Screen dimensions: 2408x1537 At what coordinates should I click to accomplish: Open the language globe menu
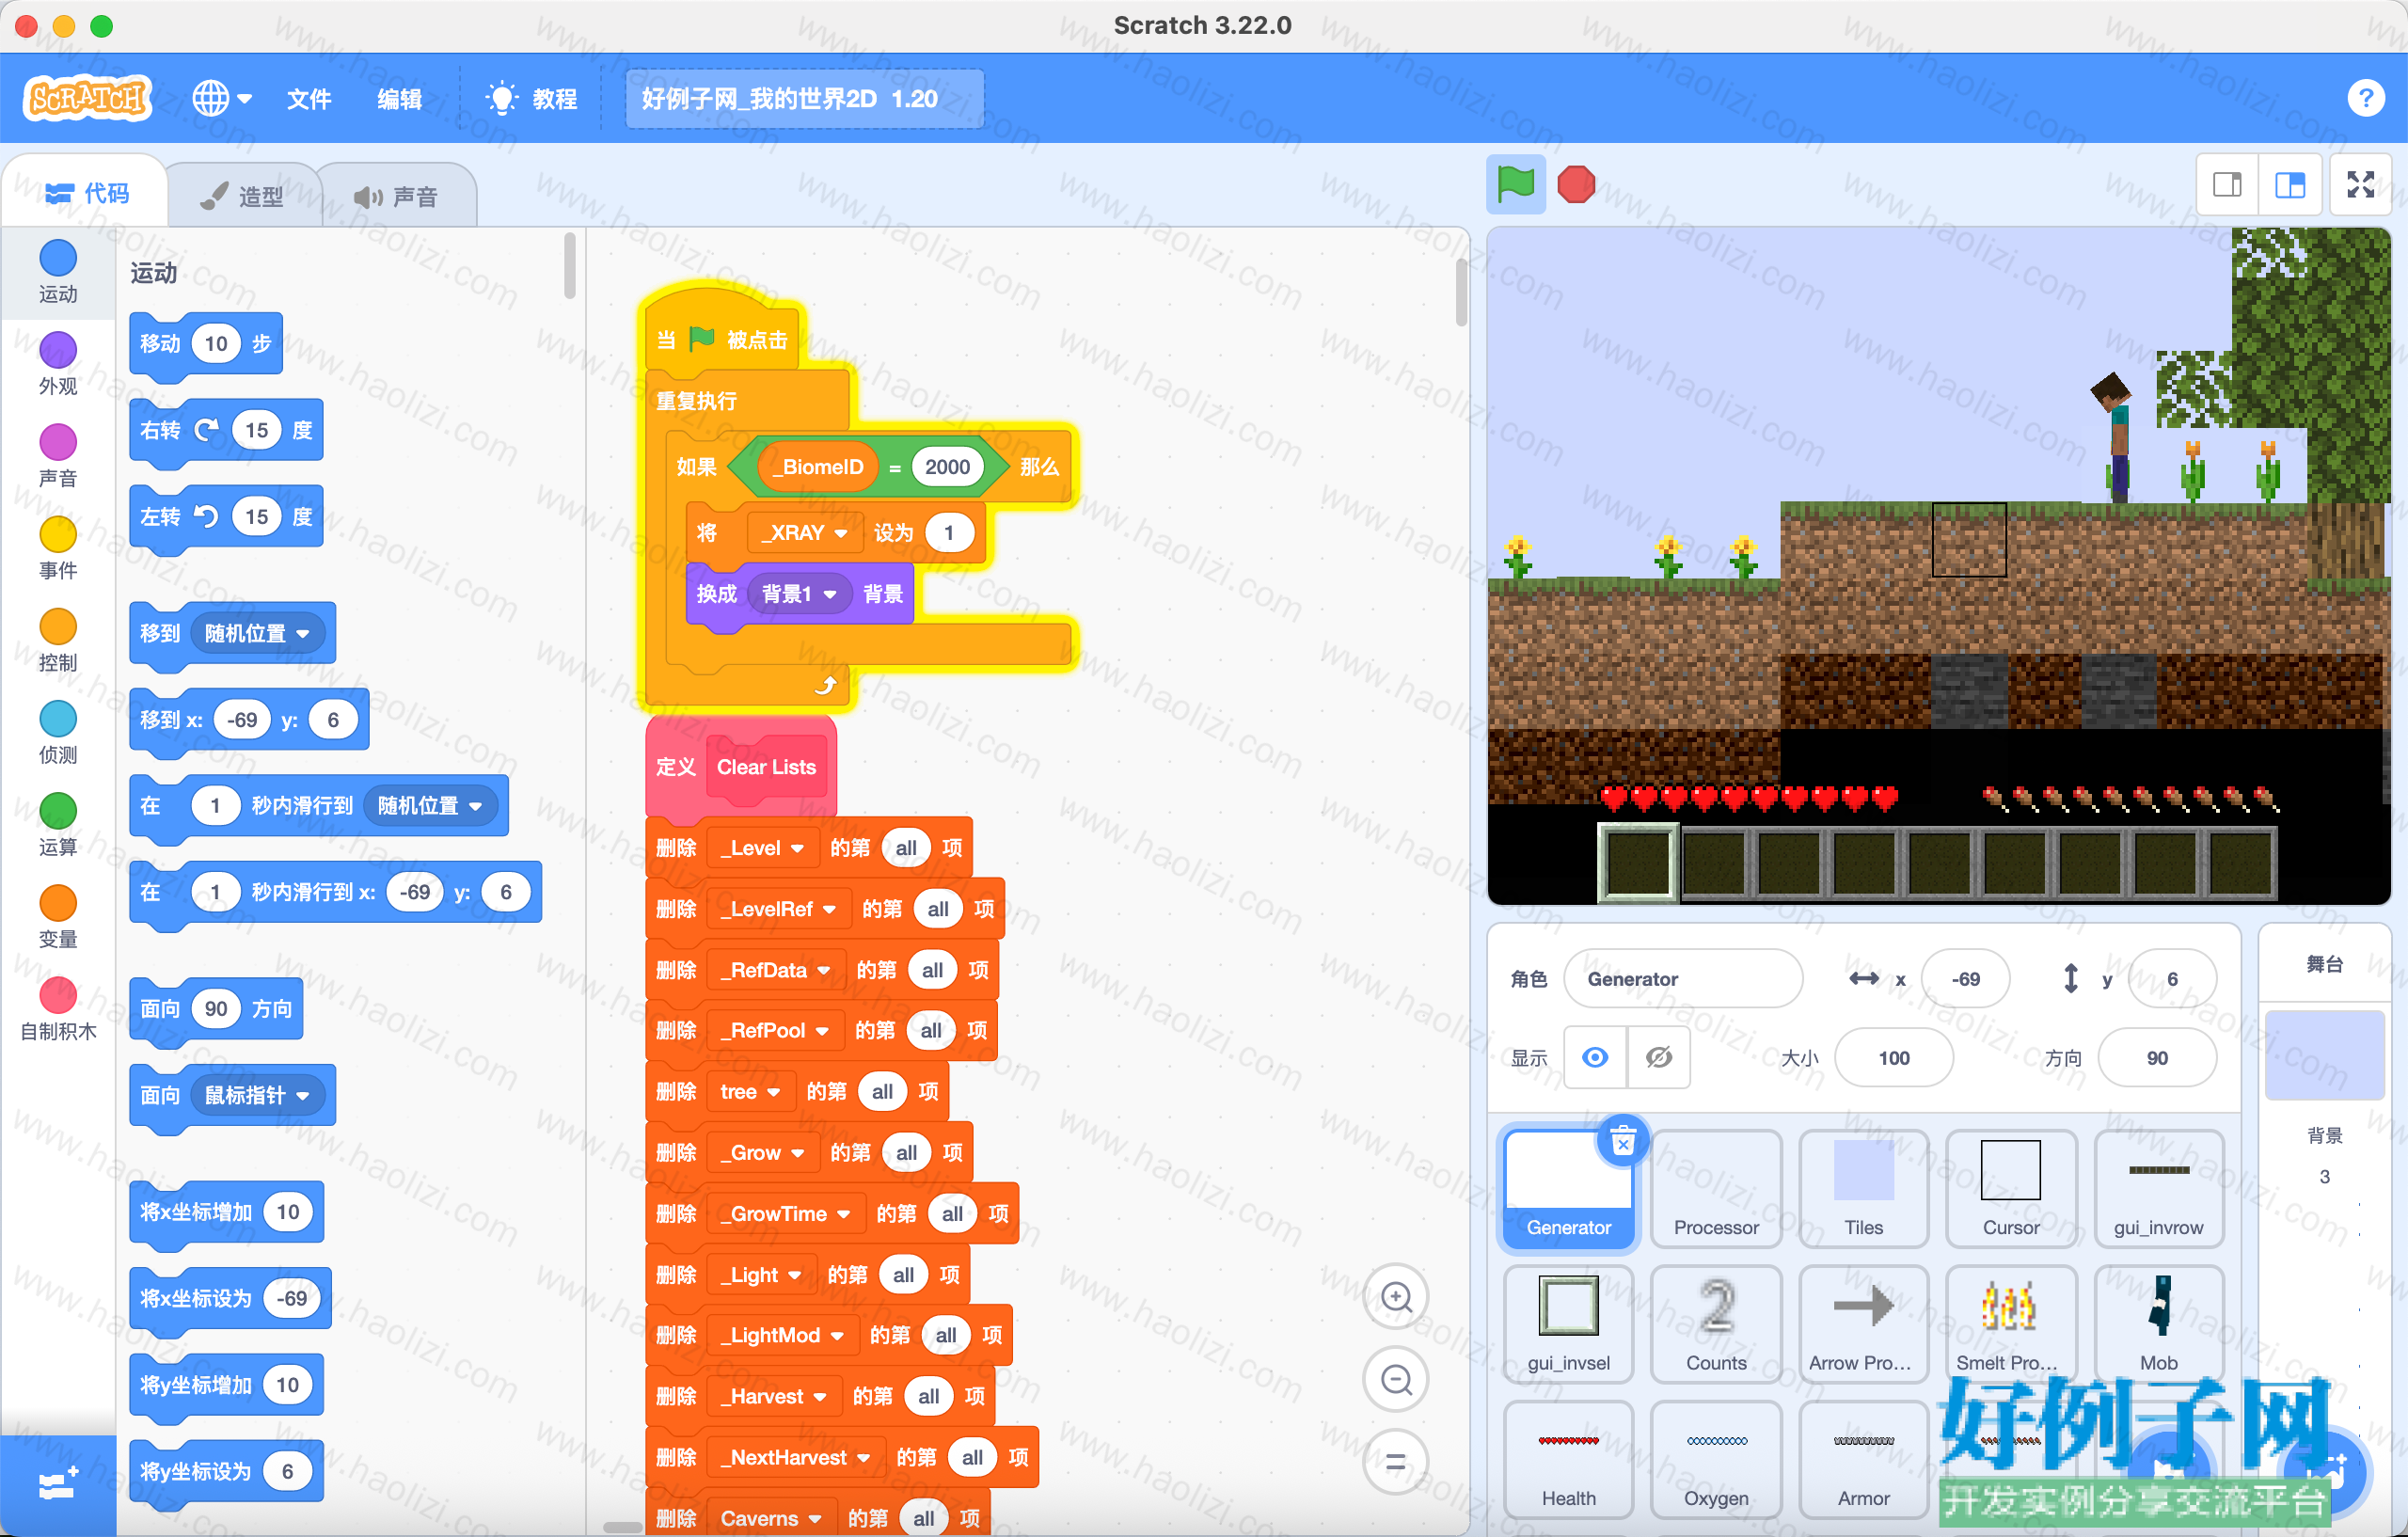(x=221, y=98)
